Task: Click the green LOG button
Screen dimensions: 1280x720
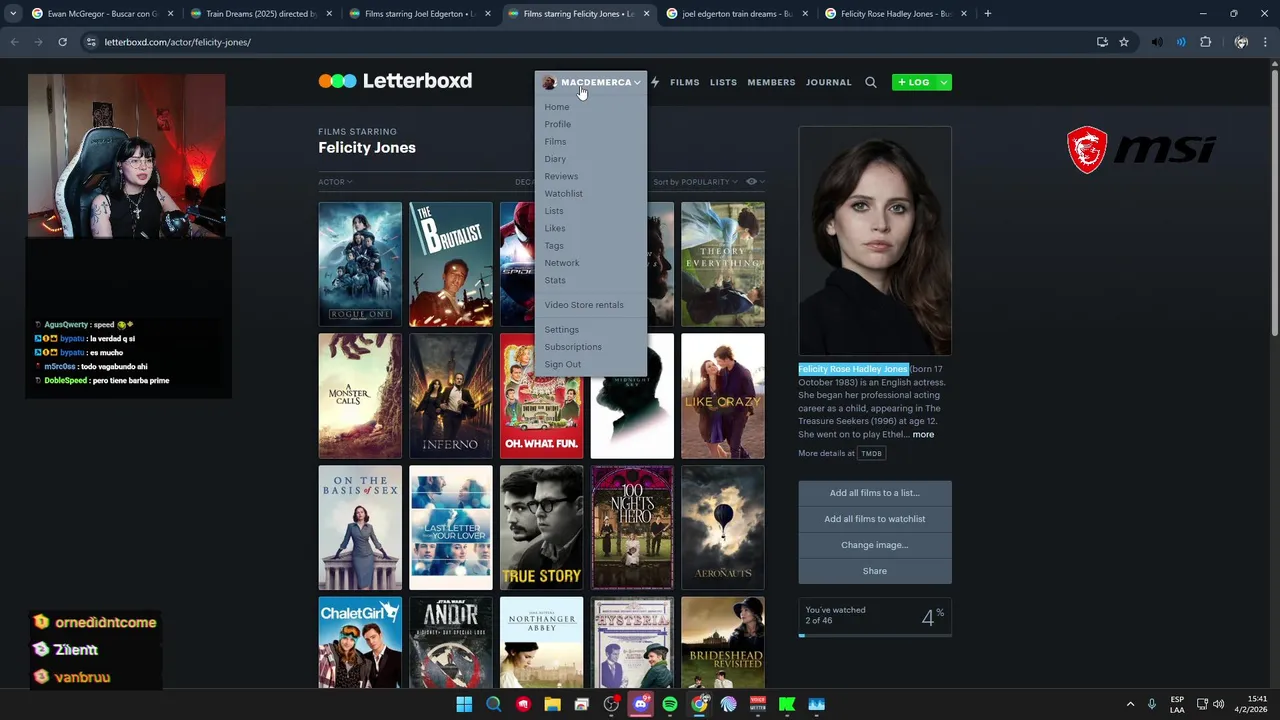Action: tap(914, 82)
